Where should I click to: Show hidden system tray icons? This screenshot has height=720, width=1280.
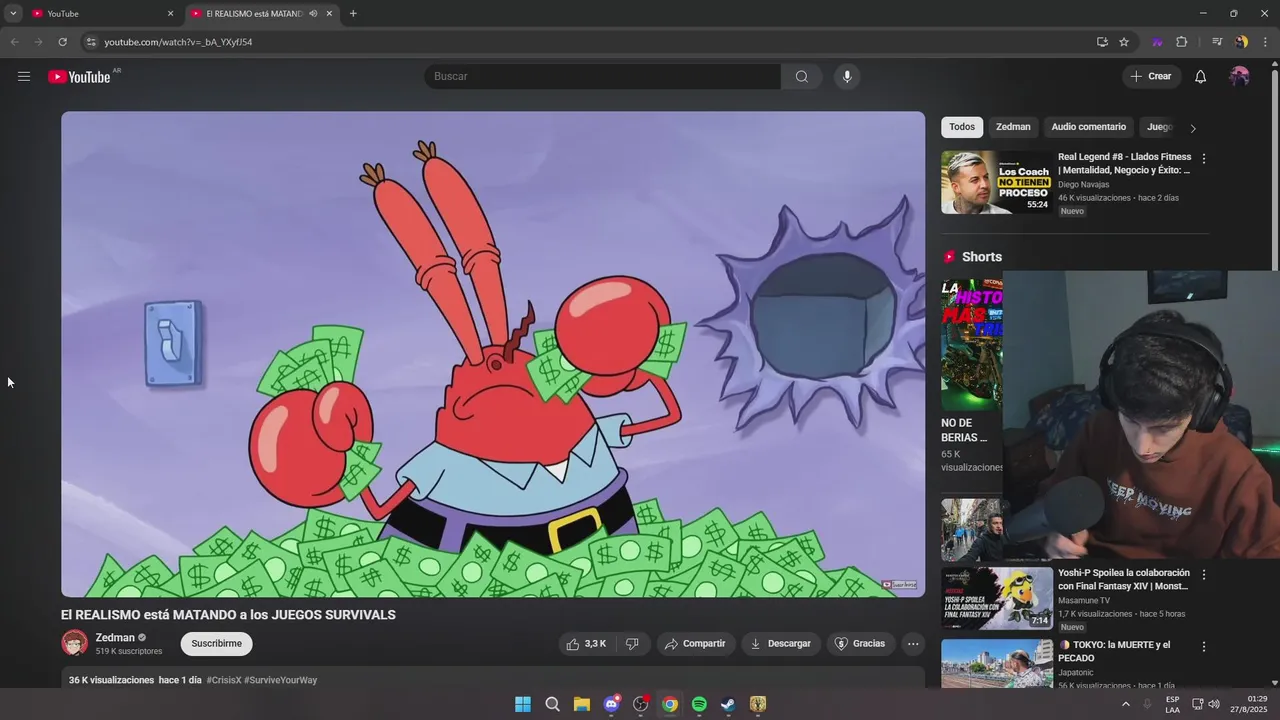(1126, 704)
